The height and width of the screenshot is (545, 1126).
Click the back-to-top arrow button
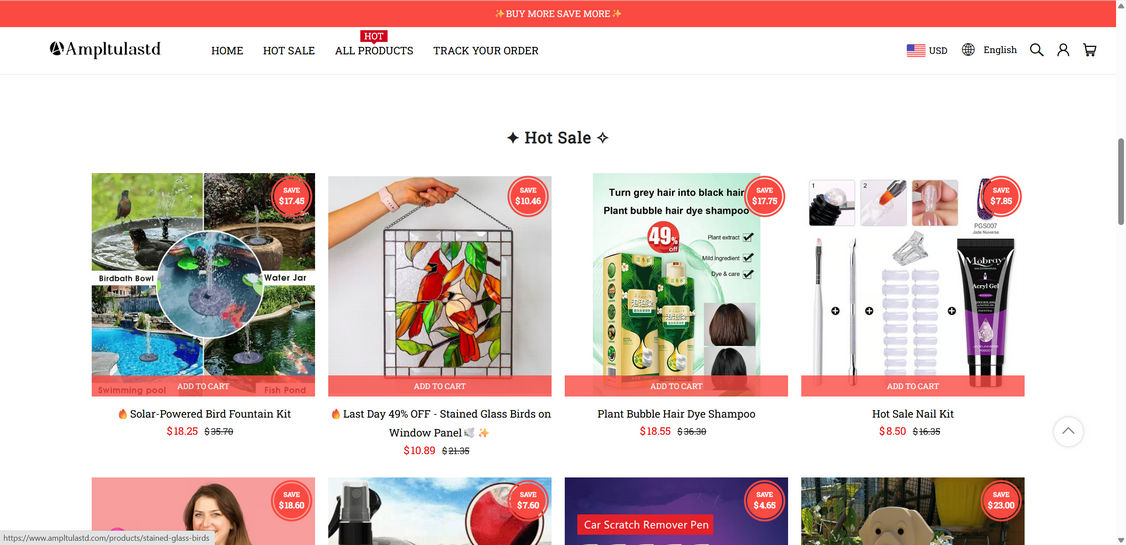(x=1068, y=431)
